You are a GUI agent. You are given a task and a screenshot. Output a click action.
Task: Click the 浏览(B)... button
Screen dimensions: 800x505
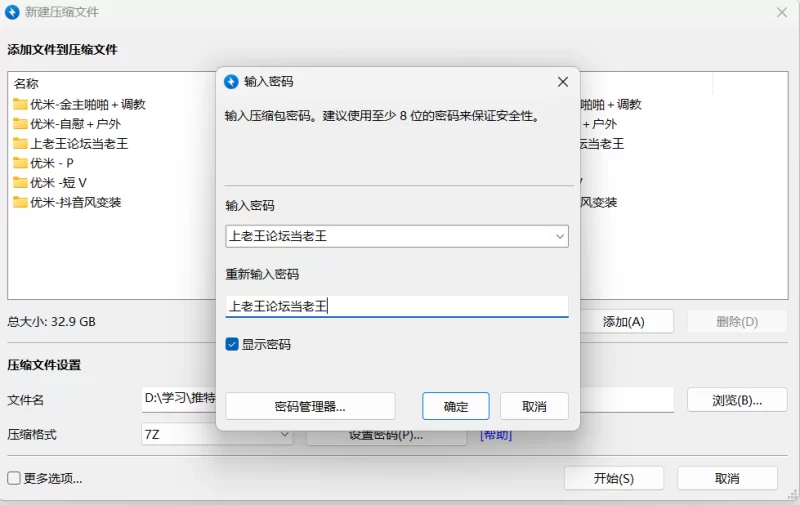[x=737, y=400]
